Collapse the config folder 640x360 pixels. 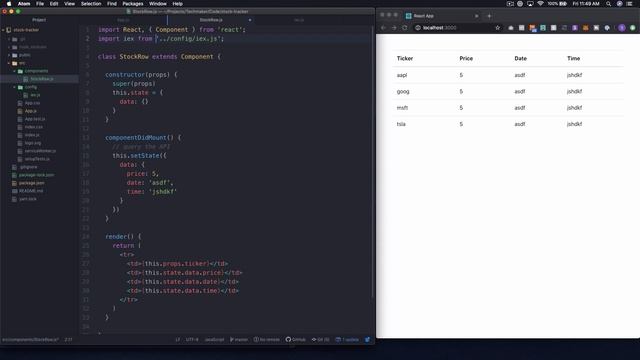click(15, 87)
